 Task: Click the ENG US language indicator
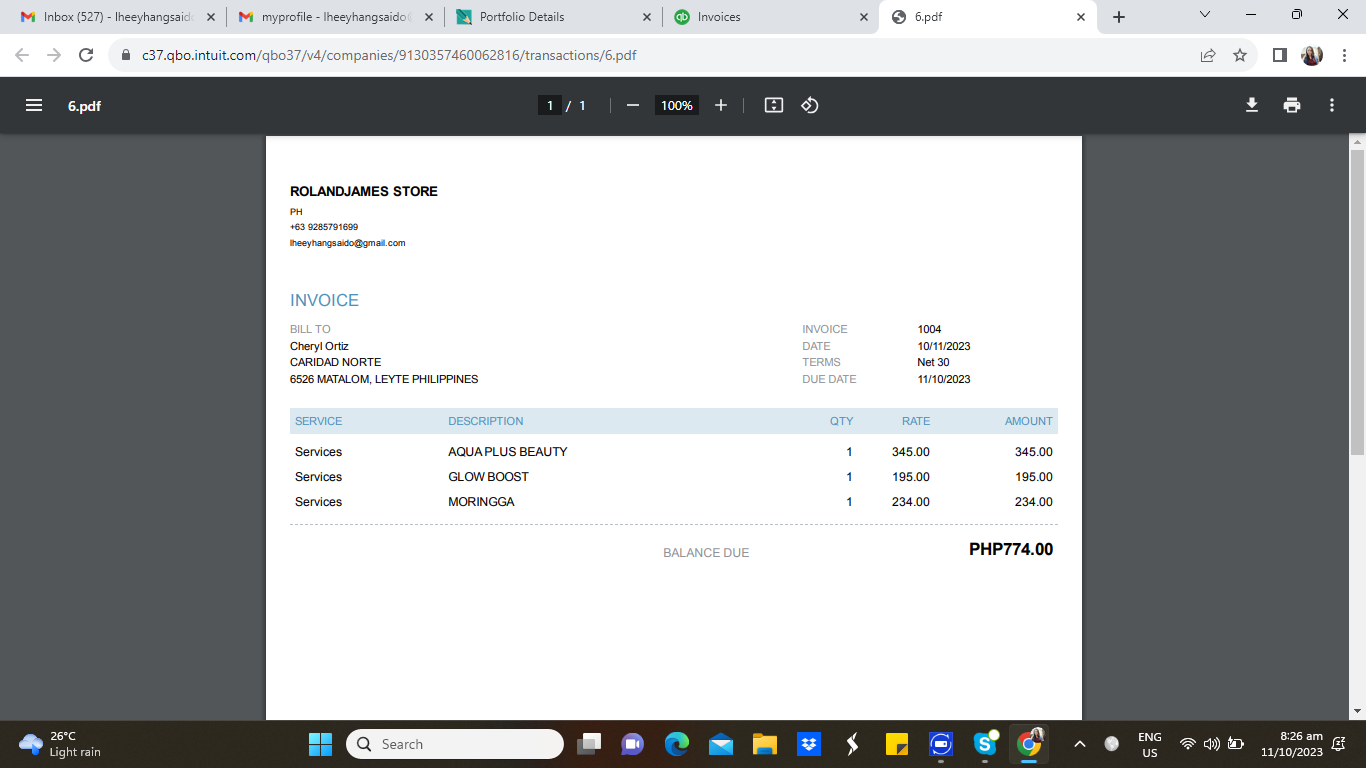pyautogui.click(x=1150, y=744)
